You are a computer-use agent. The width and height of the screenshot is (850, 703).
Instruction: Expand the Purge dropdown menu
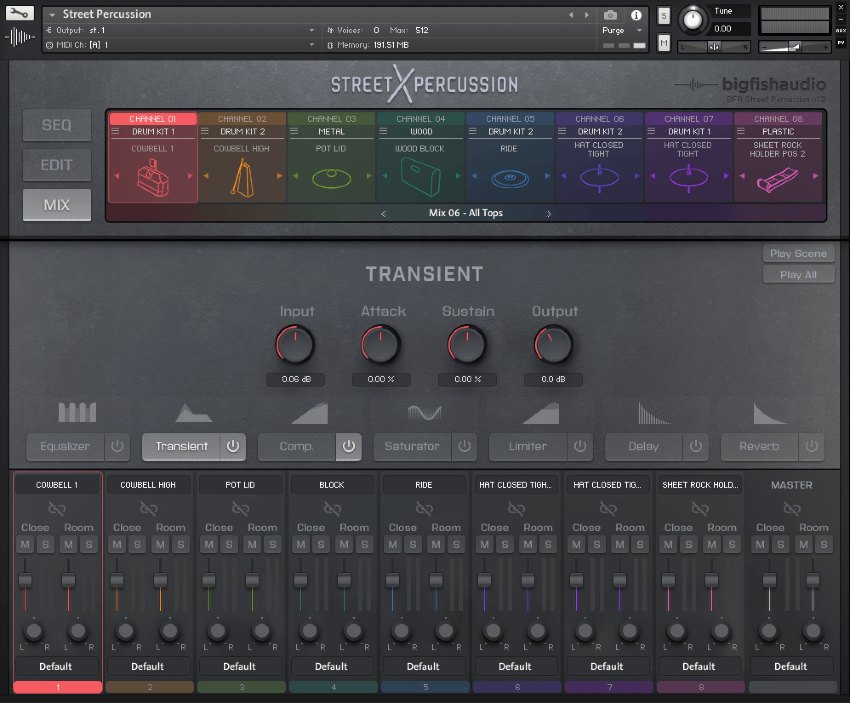(x=624, y=31)
